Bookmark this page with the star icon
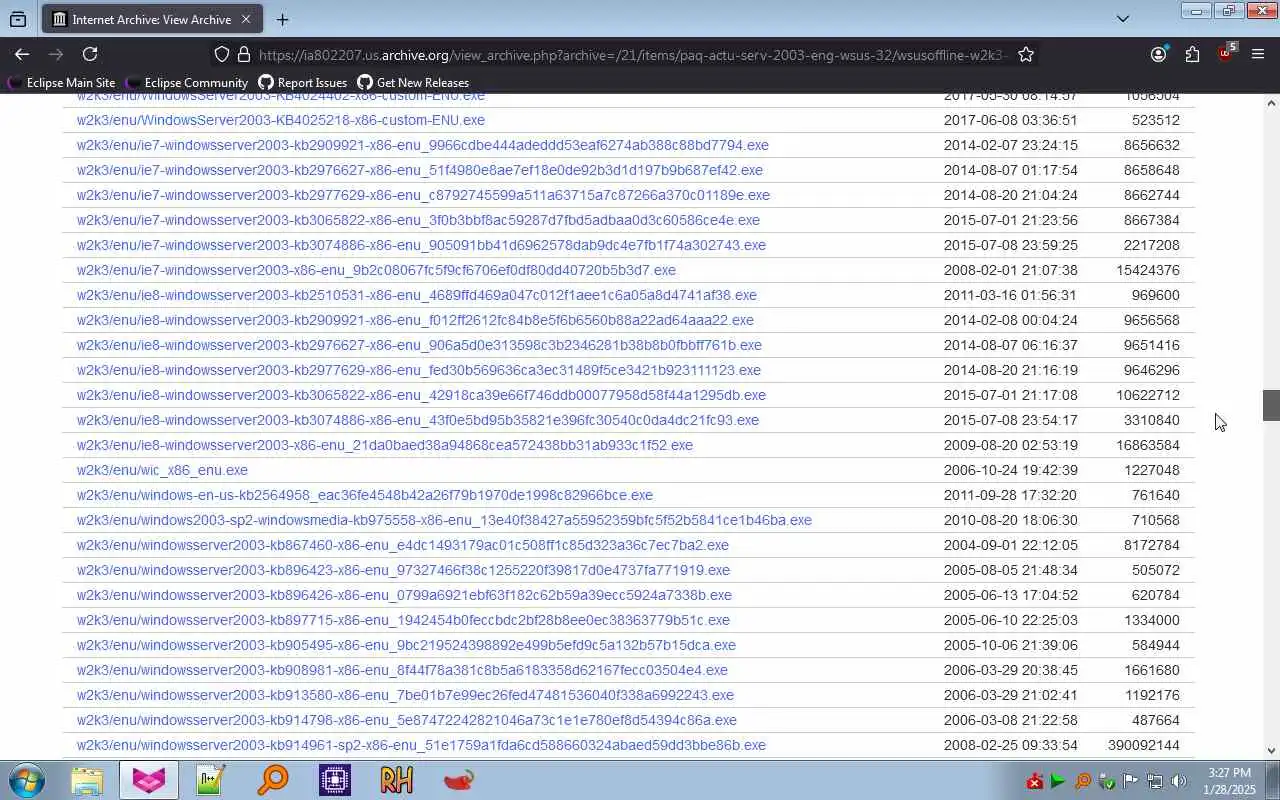 pyautogui.click(x=1026, y=54)
